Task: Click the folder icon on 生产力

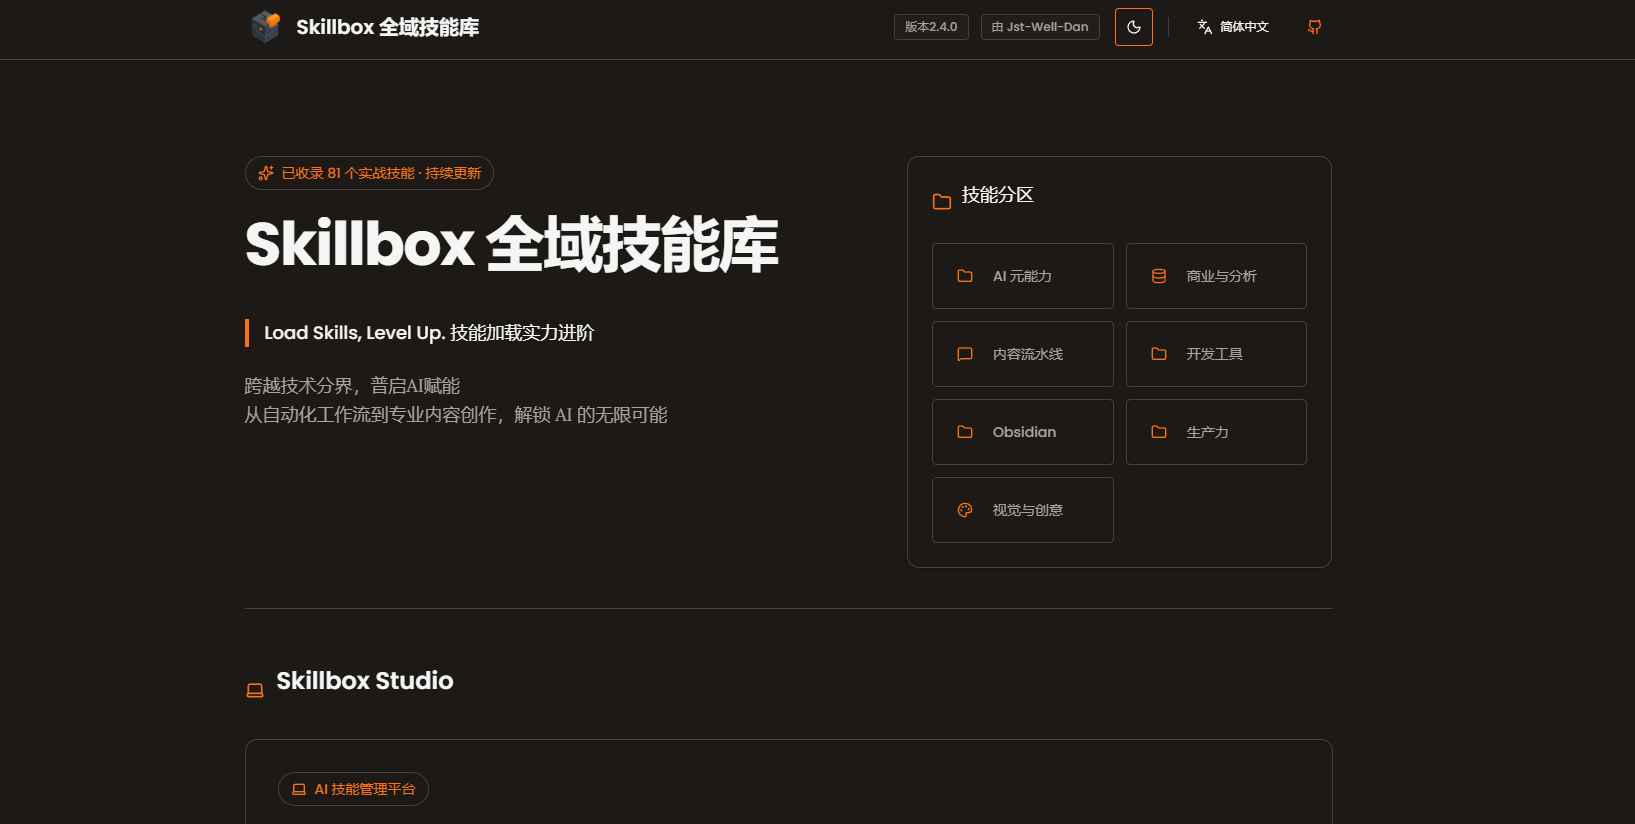Action: click(x=1159, y=432)
